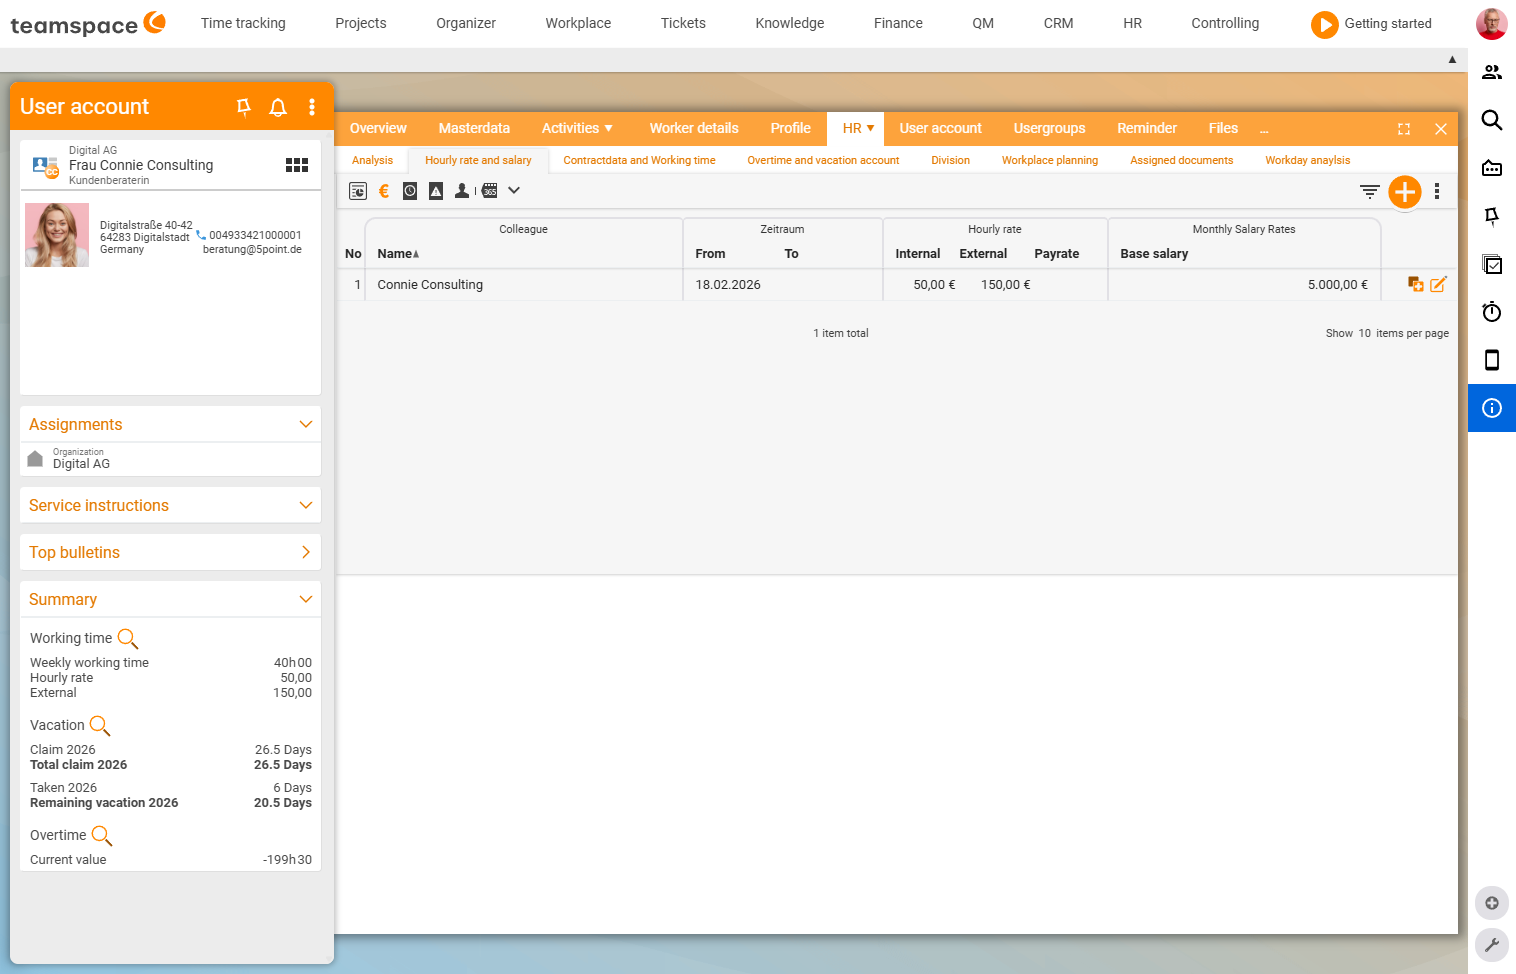This screenshot has width=1516, height=974.
Task: Switch to the Worker details tab
Action: pyautogui.click(x=694, y=128)
